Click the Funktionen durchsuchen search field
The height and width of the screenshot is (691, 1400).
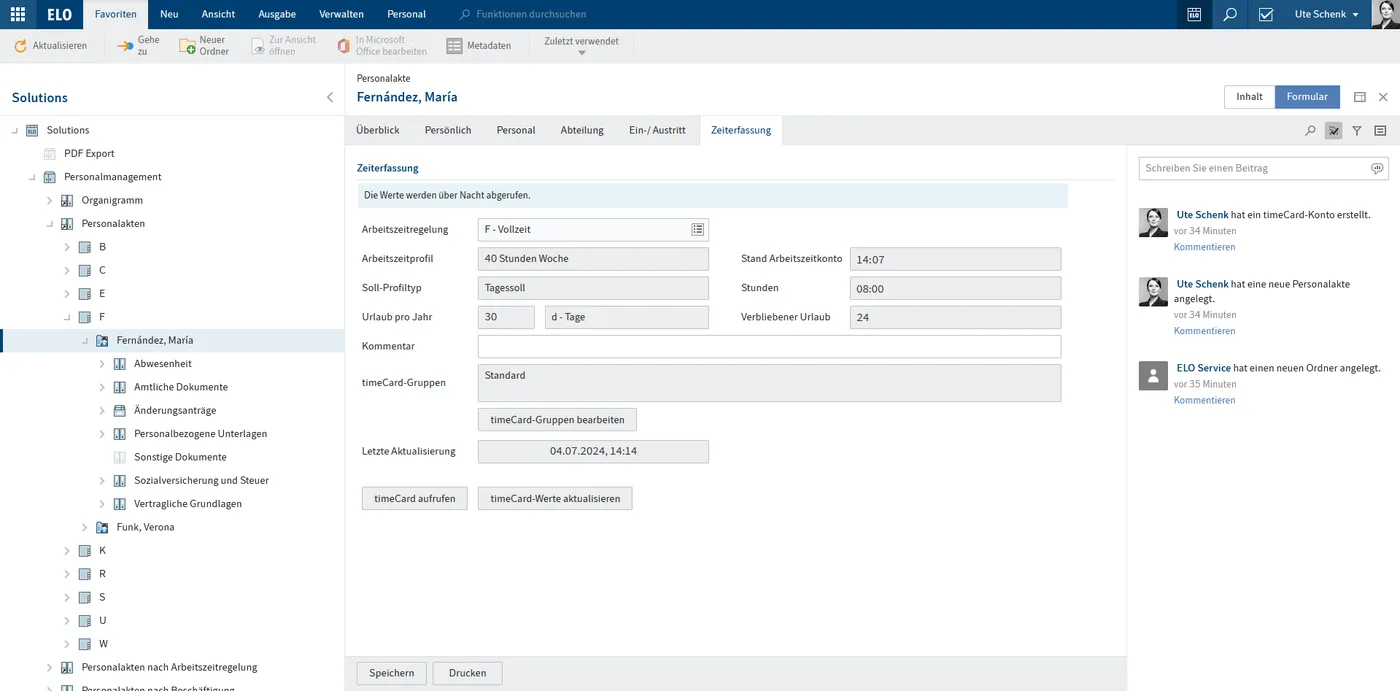531,14
